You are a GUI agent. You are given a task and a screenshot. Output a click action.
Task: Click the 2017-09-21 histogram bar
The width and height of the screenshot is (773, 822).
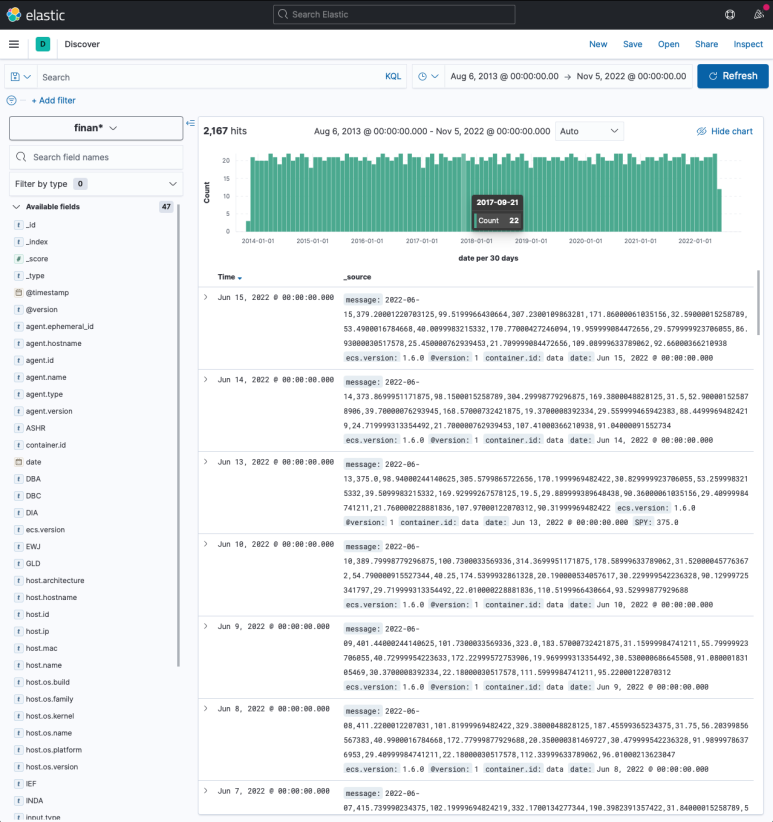pos(464,192)
